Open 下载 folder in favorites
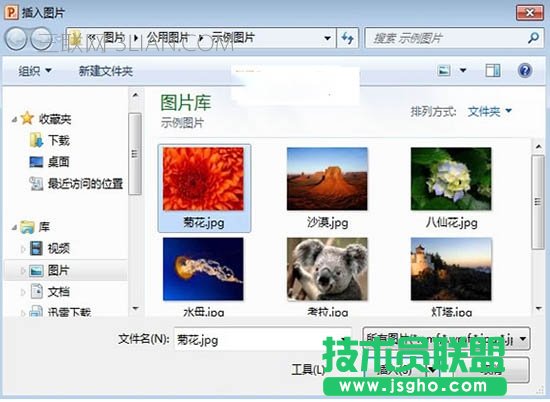550x402 pixels. coord(59,140)
